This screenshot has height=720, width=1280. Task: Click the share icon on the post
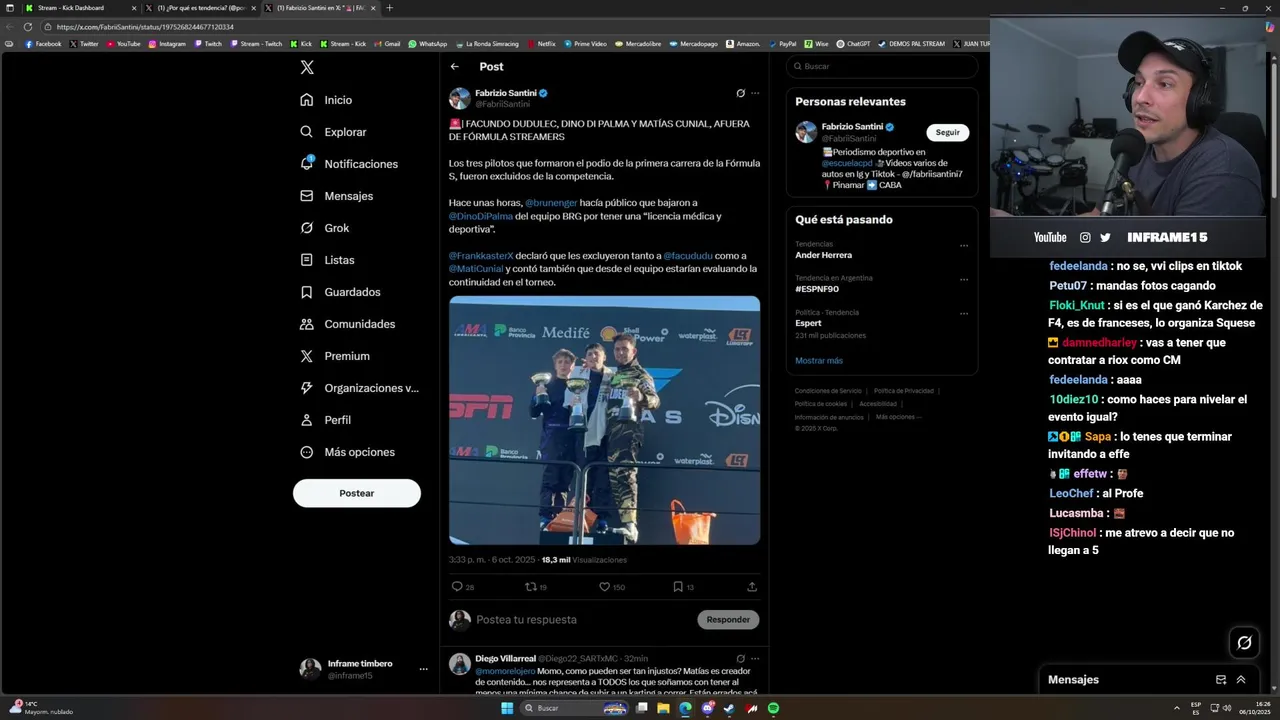(752, 587)
